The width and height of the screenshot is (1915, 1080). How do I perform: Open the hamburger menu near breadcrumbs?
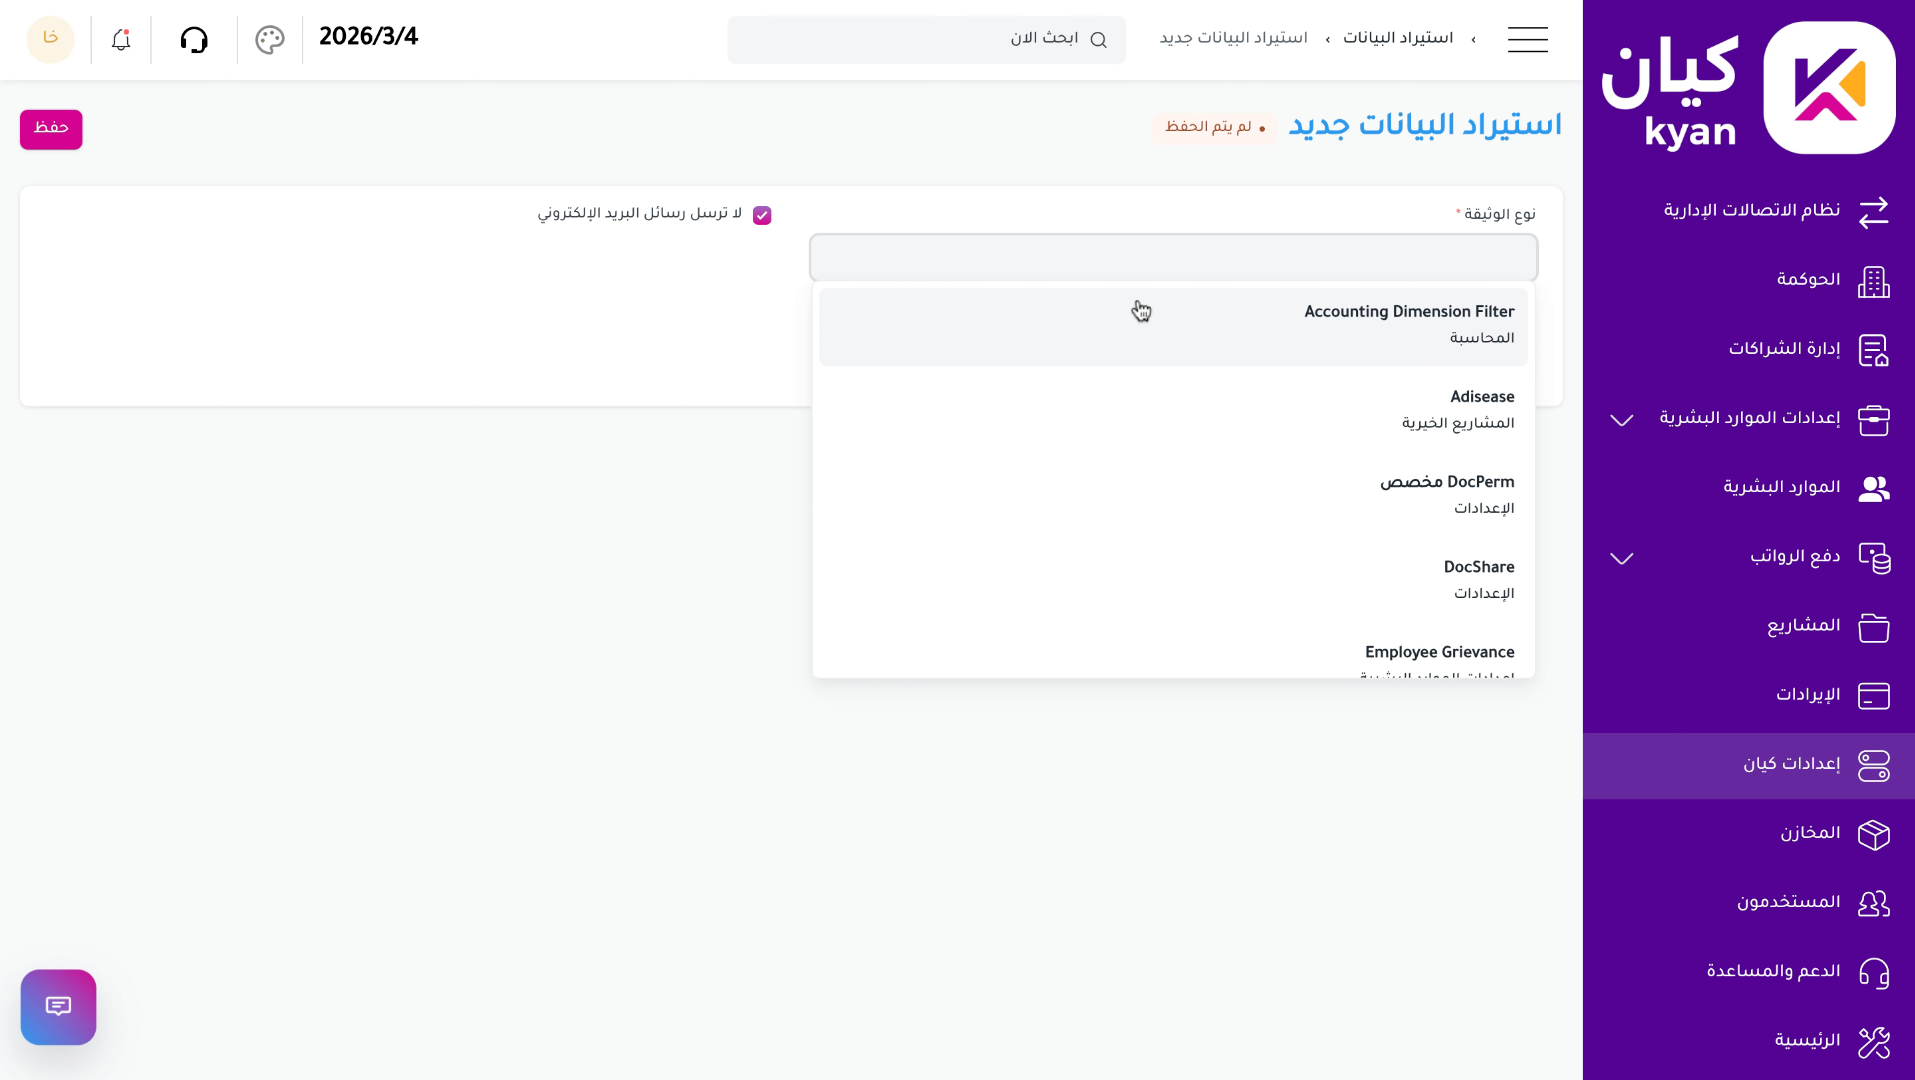(1527, 39)
